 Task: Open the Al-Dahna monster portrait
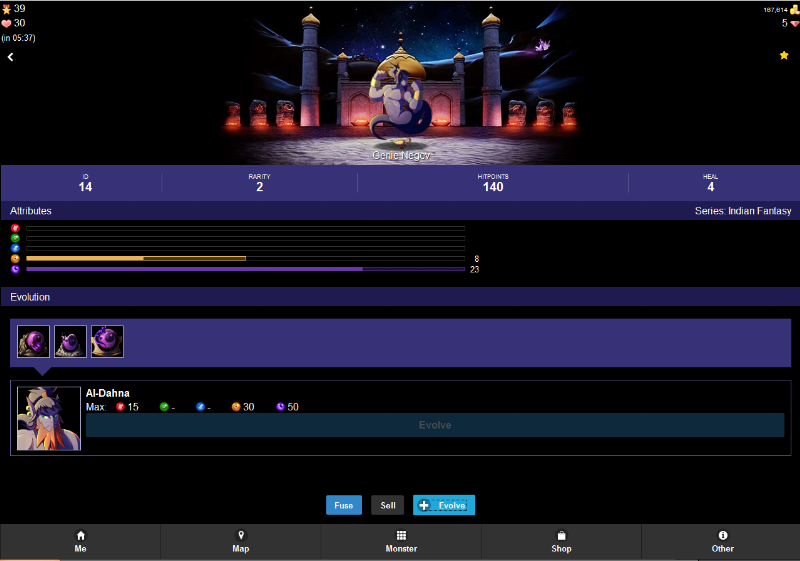[x=49, y=418]
